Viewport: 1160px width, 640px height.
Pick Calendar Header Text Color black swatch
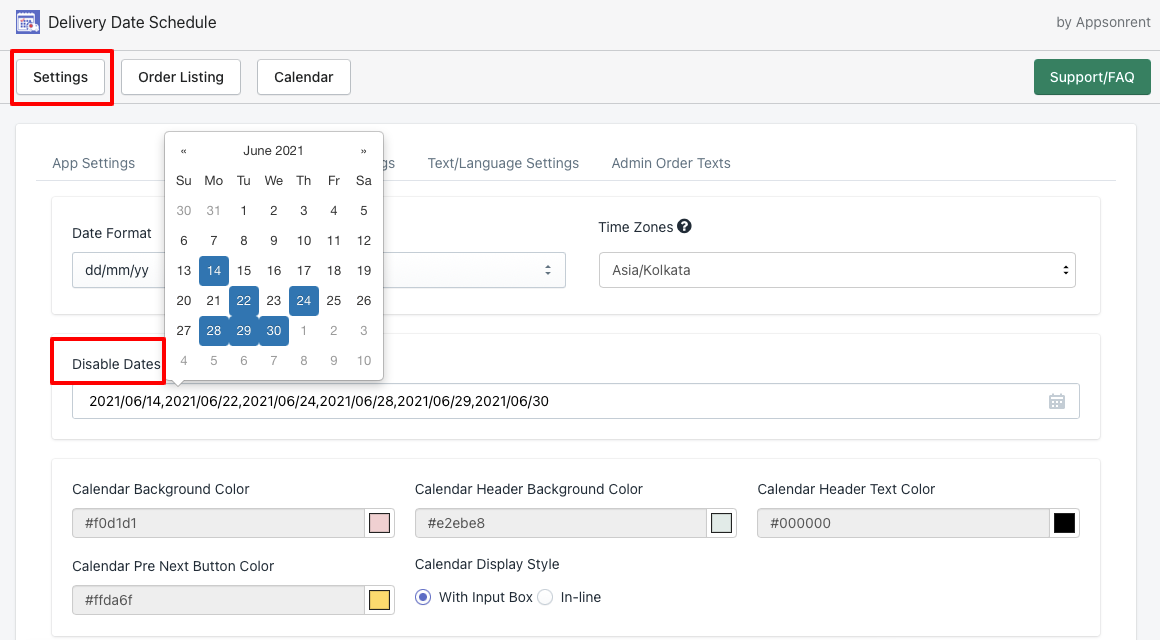click(1065, 523)
